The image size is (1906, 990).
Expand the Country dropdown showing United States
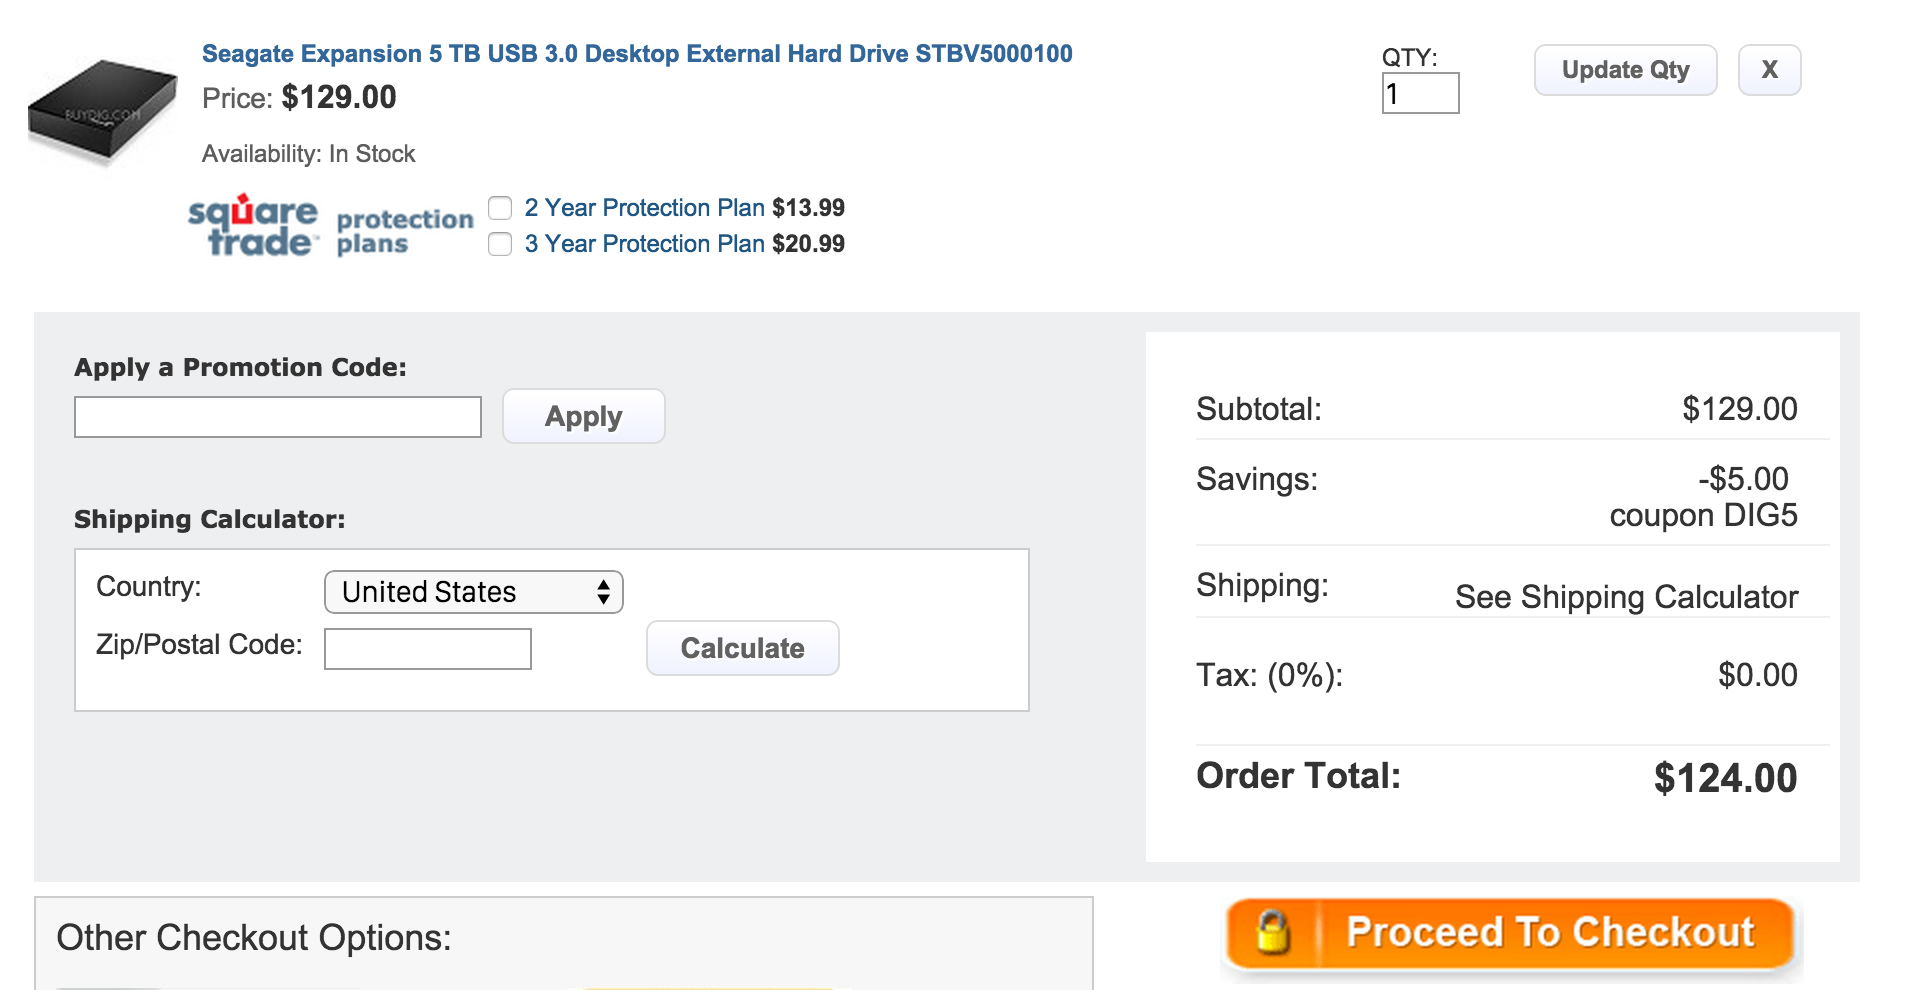tap(474, 592)
